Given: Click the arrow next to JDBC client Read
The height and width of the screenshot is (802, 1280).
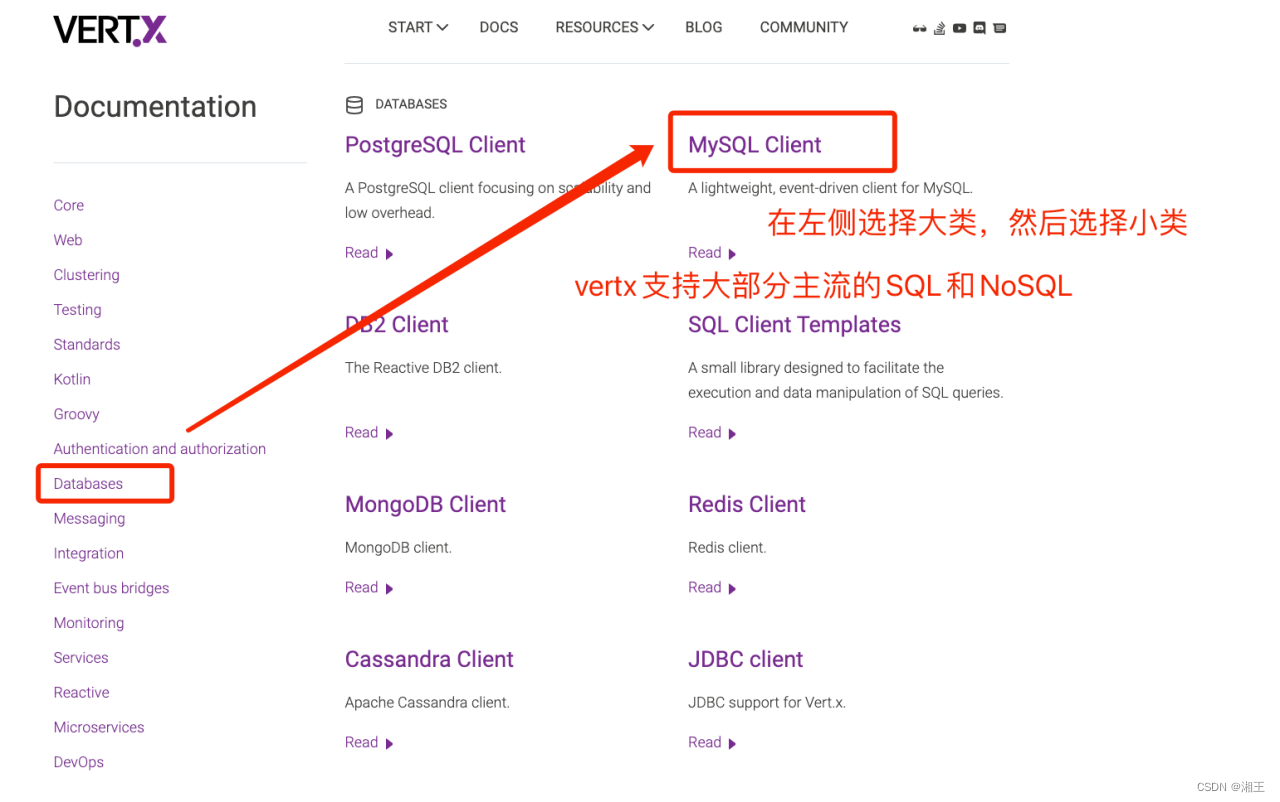Looking at the screenshot, I should click(x=732, y=744).
